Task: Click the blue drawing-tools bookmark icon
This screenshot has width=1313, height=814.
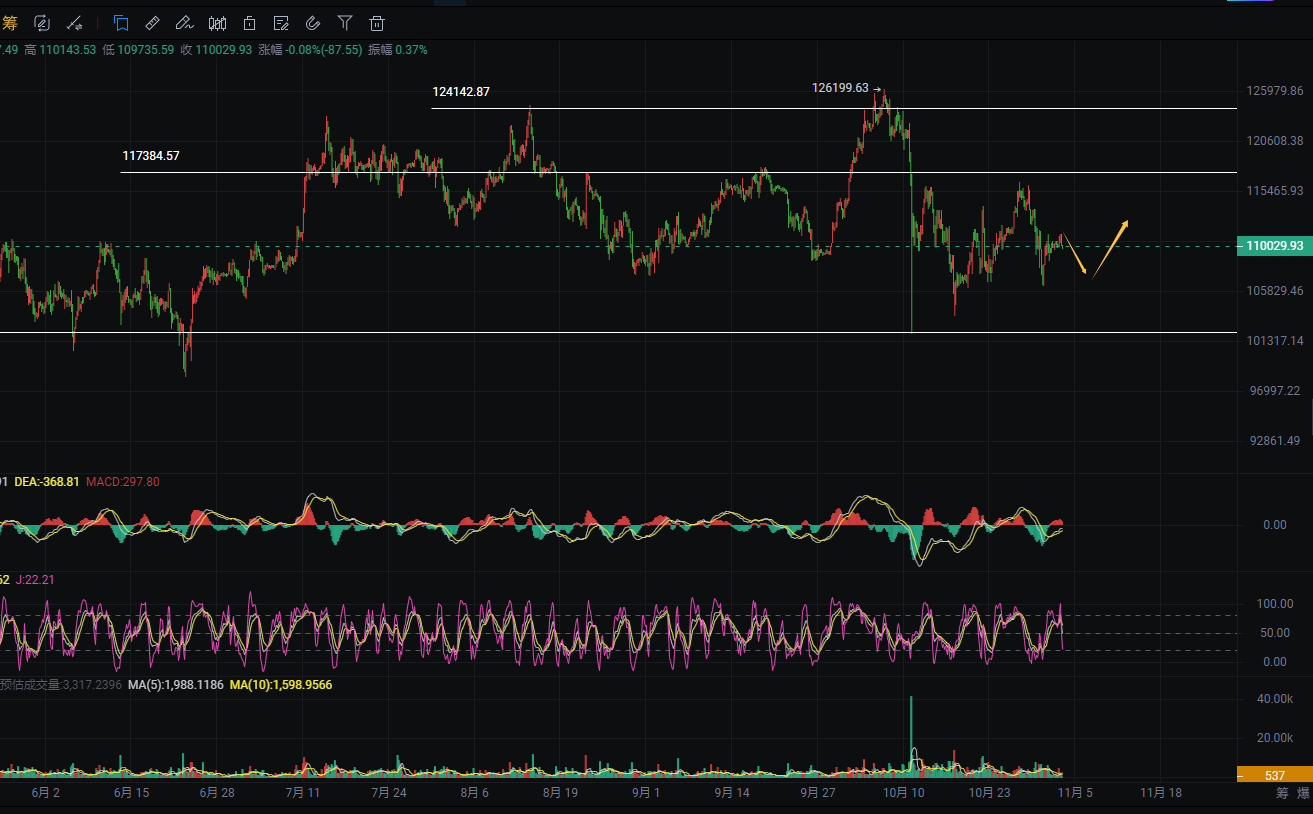Action: click(121, 22)
